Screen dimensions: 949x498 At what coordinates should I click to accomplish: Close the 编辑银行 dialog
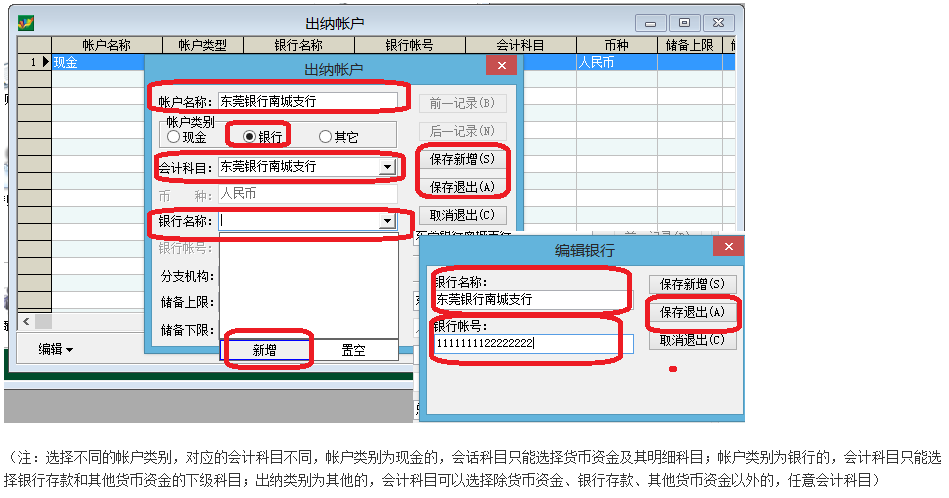[729, 246]
